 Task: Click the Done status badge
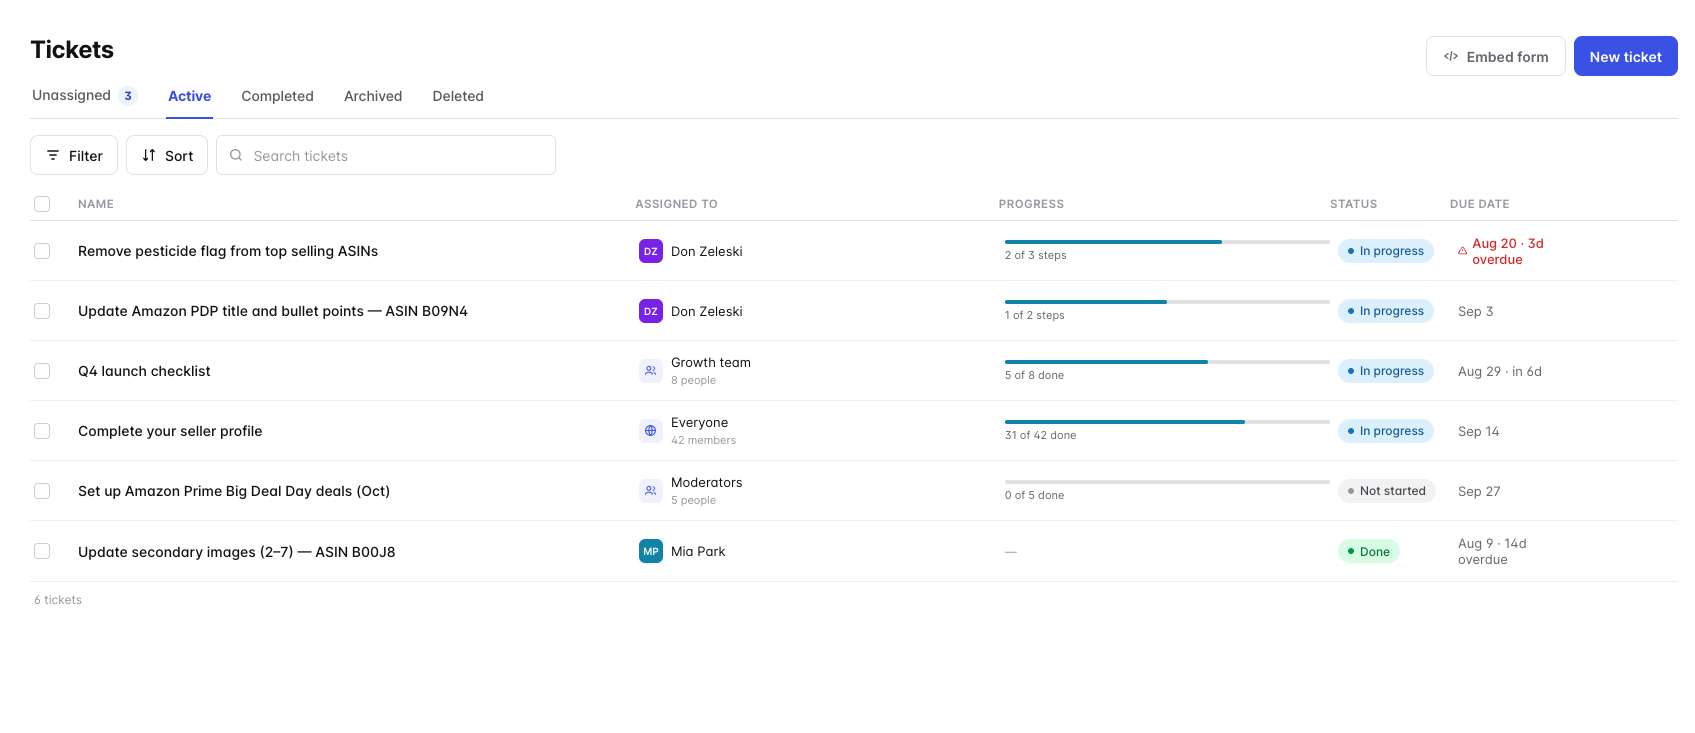pyautogui.click(x=1369, y=551)
